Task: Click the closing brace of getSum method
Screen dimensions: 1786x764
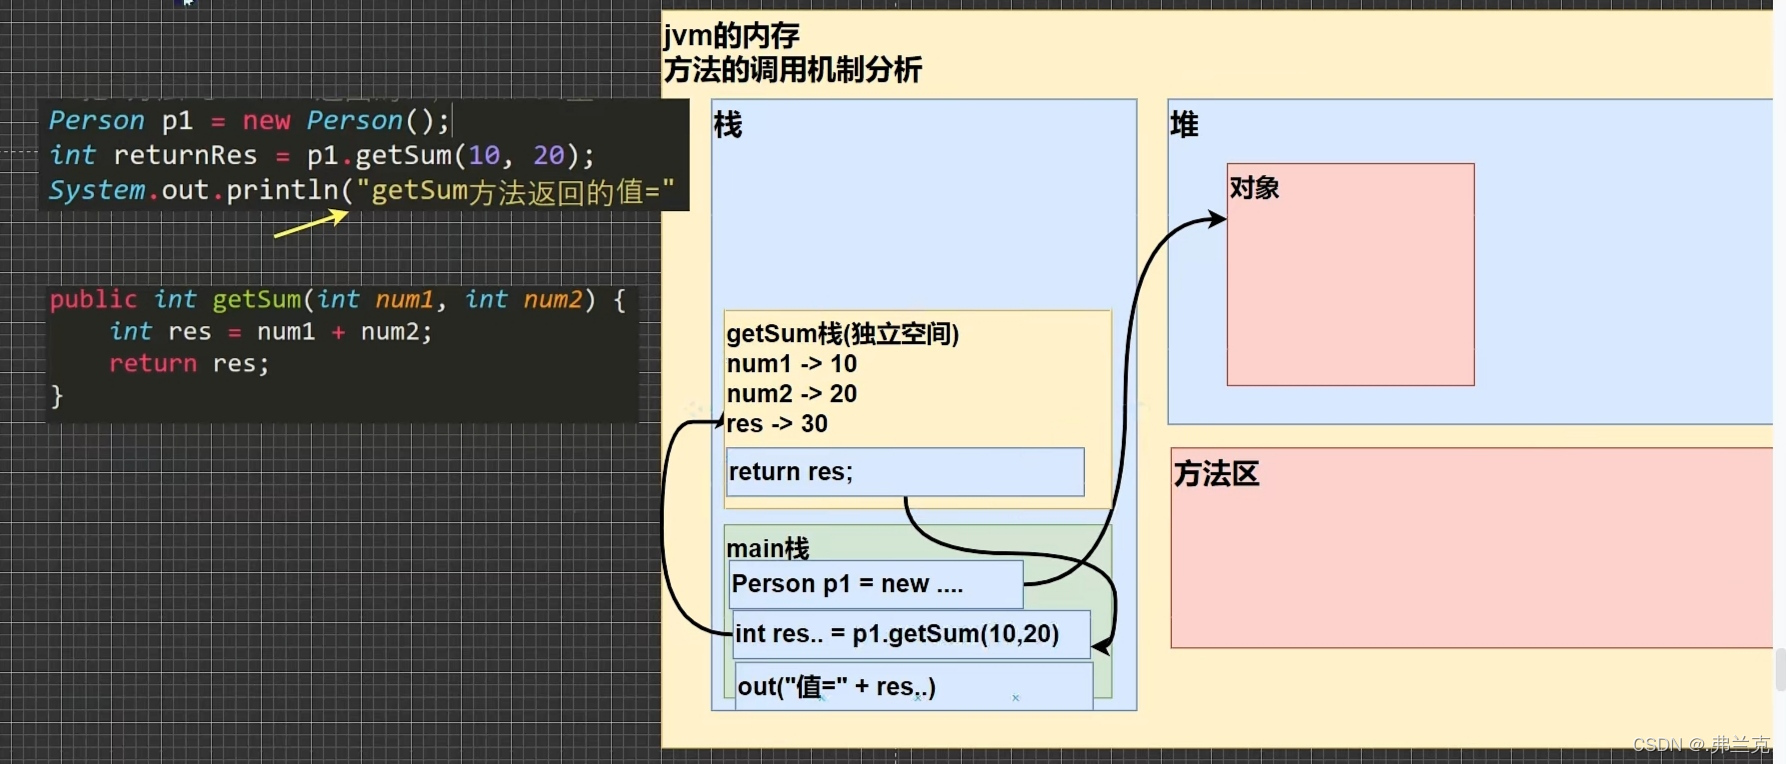Action: pyautogui.click(x=57, y=396)
